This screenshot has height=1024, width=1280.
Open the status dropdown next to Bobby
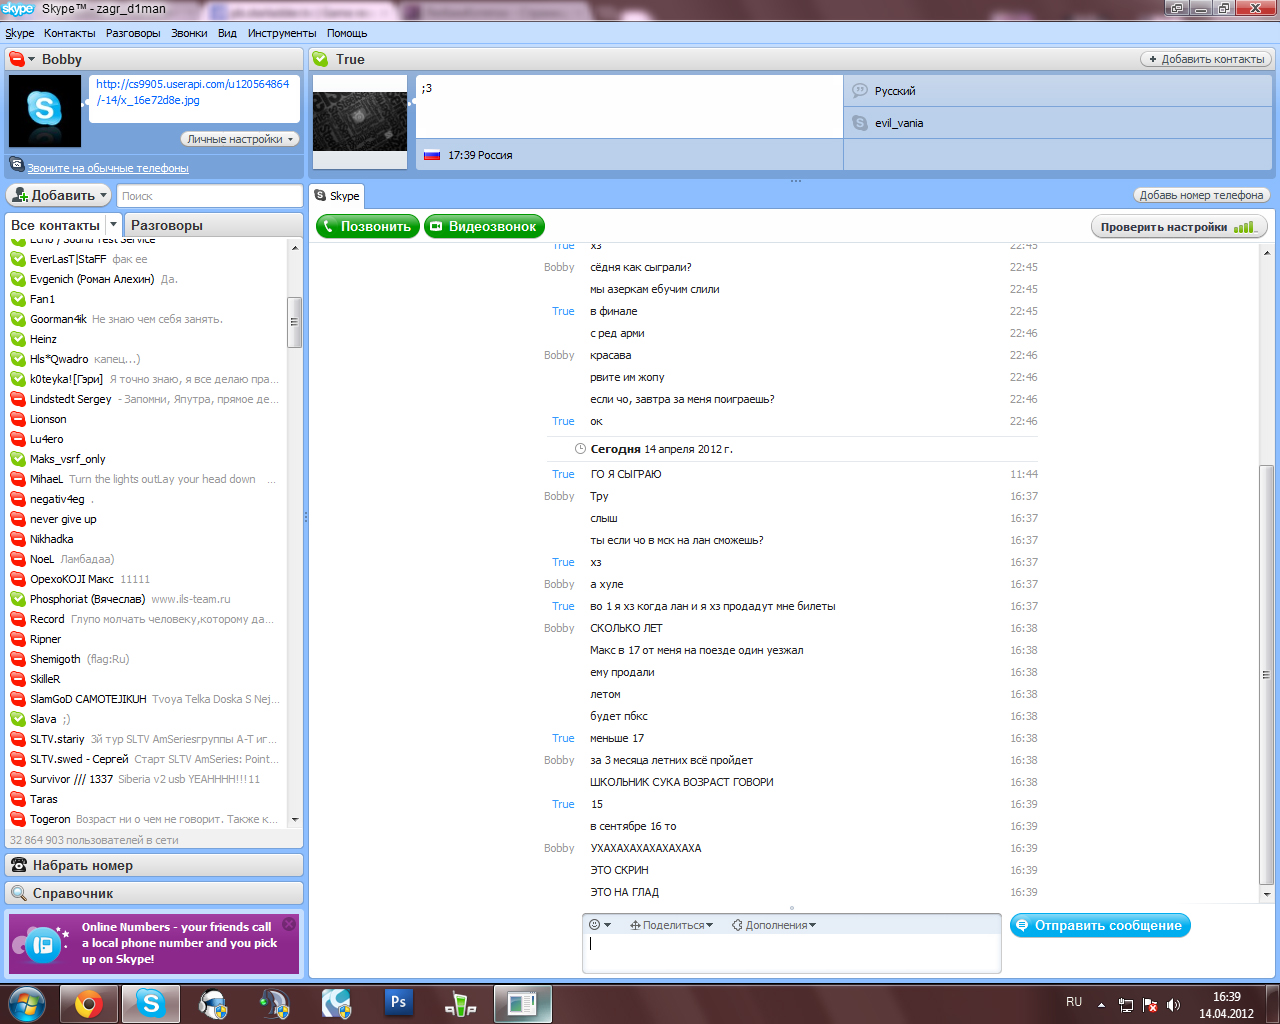(21, 60)
